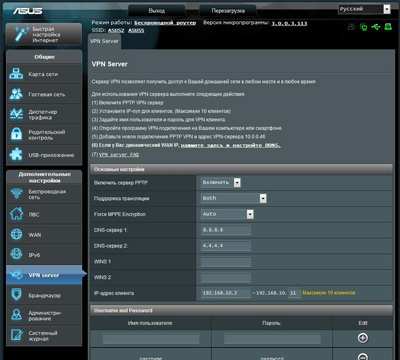Switch to the VPN Server tab

click(x=104, y=41)
